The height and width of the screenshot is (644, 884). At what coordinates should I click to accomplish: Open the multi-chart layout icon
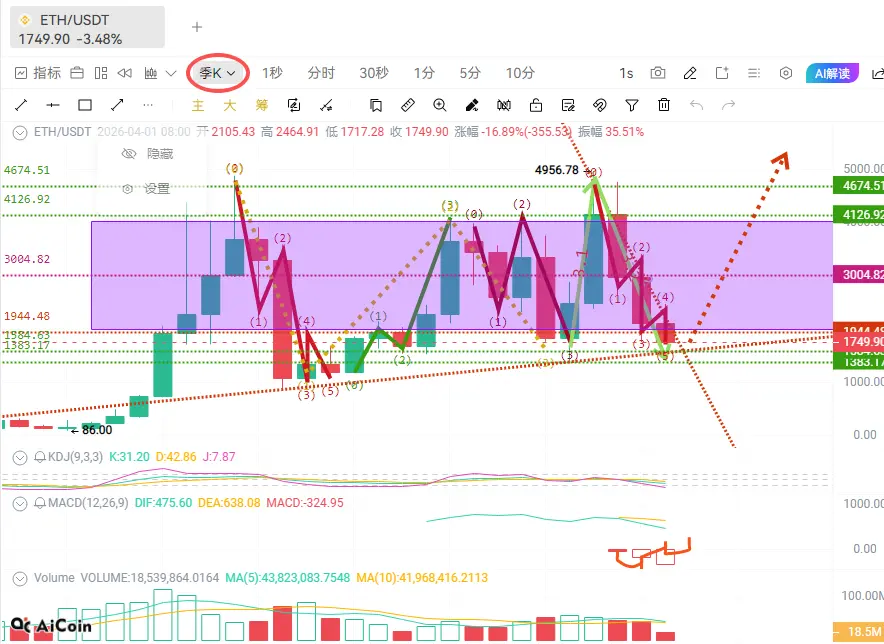101,73
